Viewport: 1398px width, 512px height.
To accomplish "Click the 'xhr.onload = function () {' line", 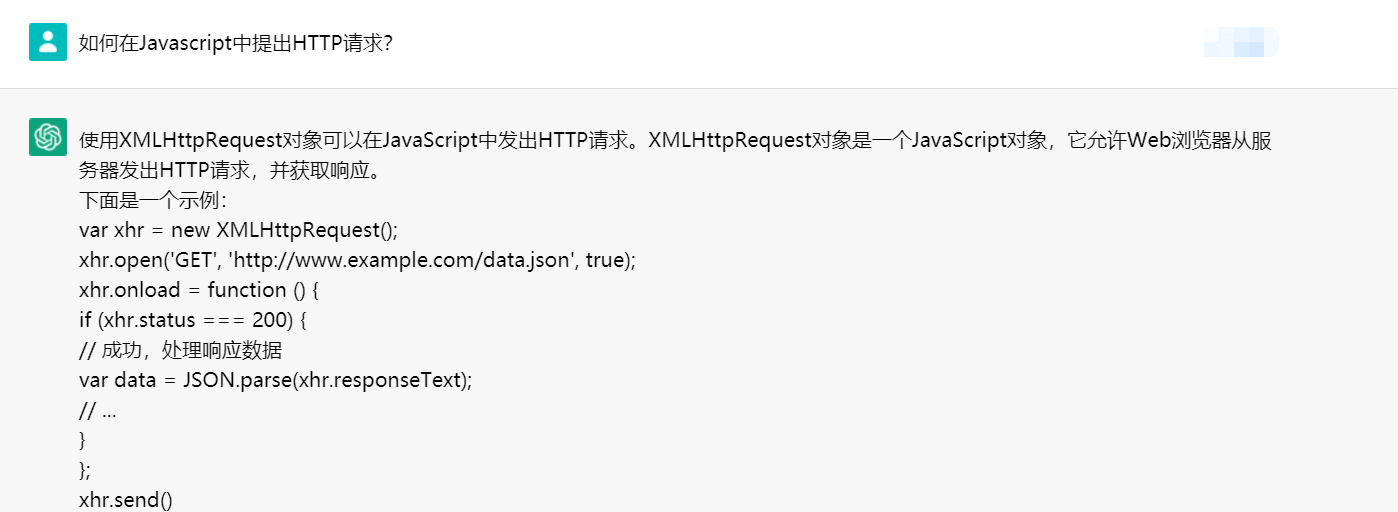I will [198, 290].
